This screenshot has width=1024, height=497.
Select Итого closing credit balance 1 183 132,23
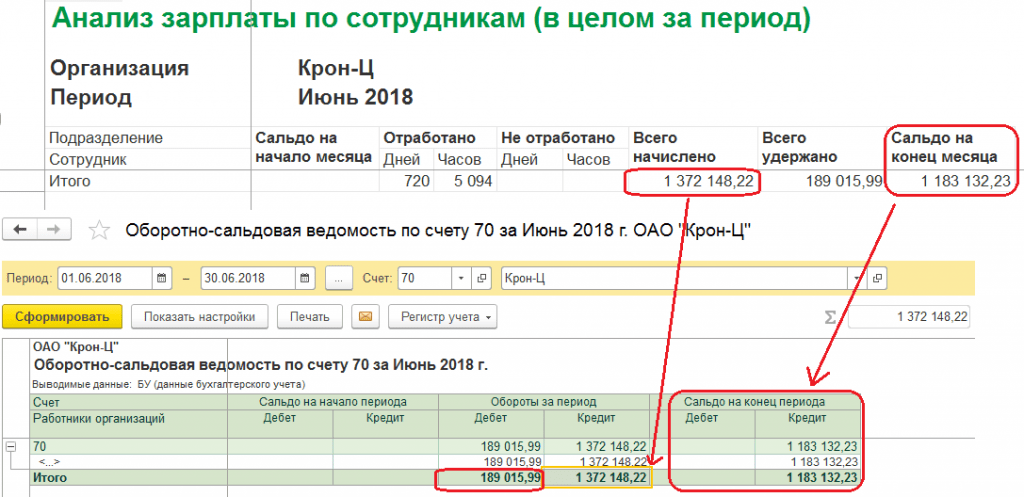pos(807,478)
